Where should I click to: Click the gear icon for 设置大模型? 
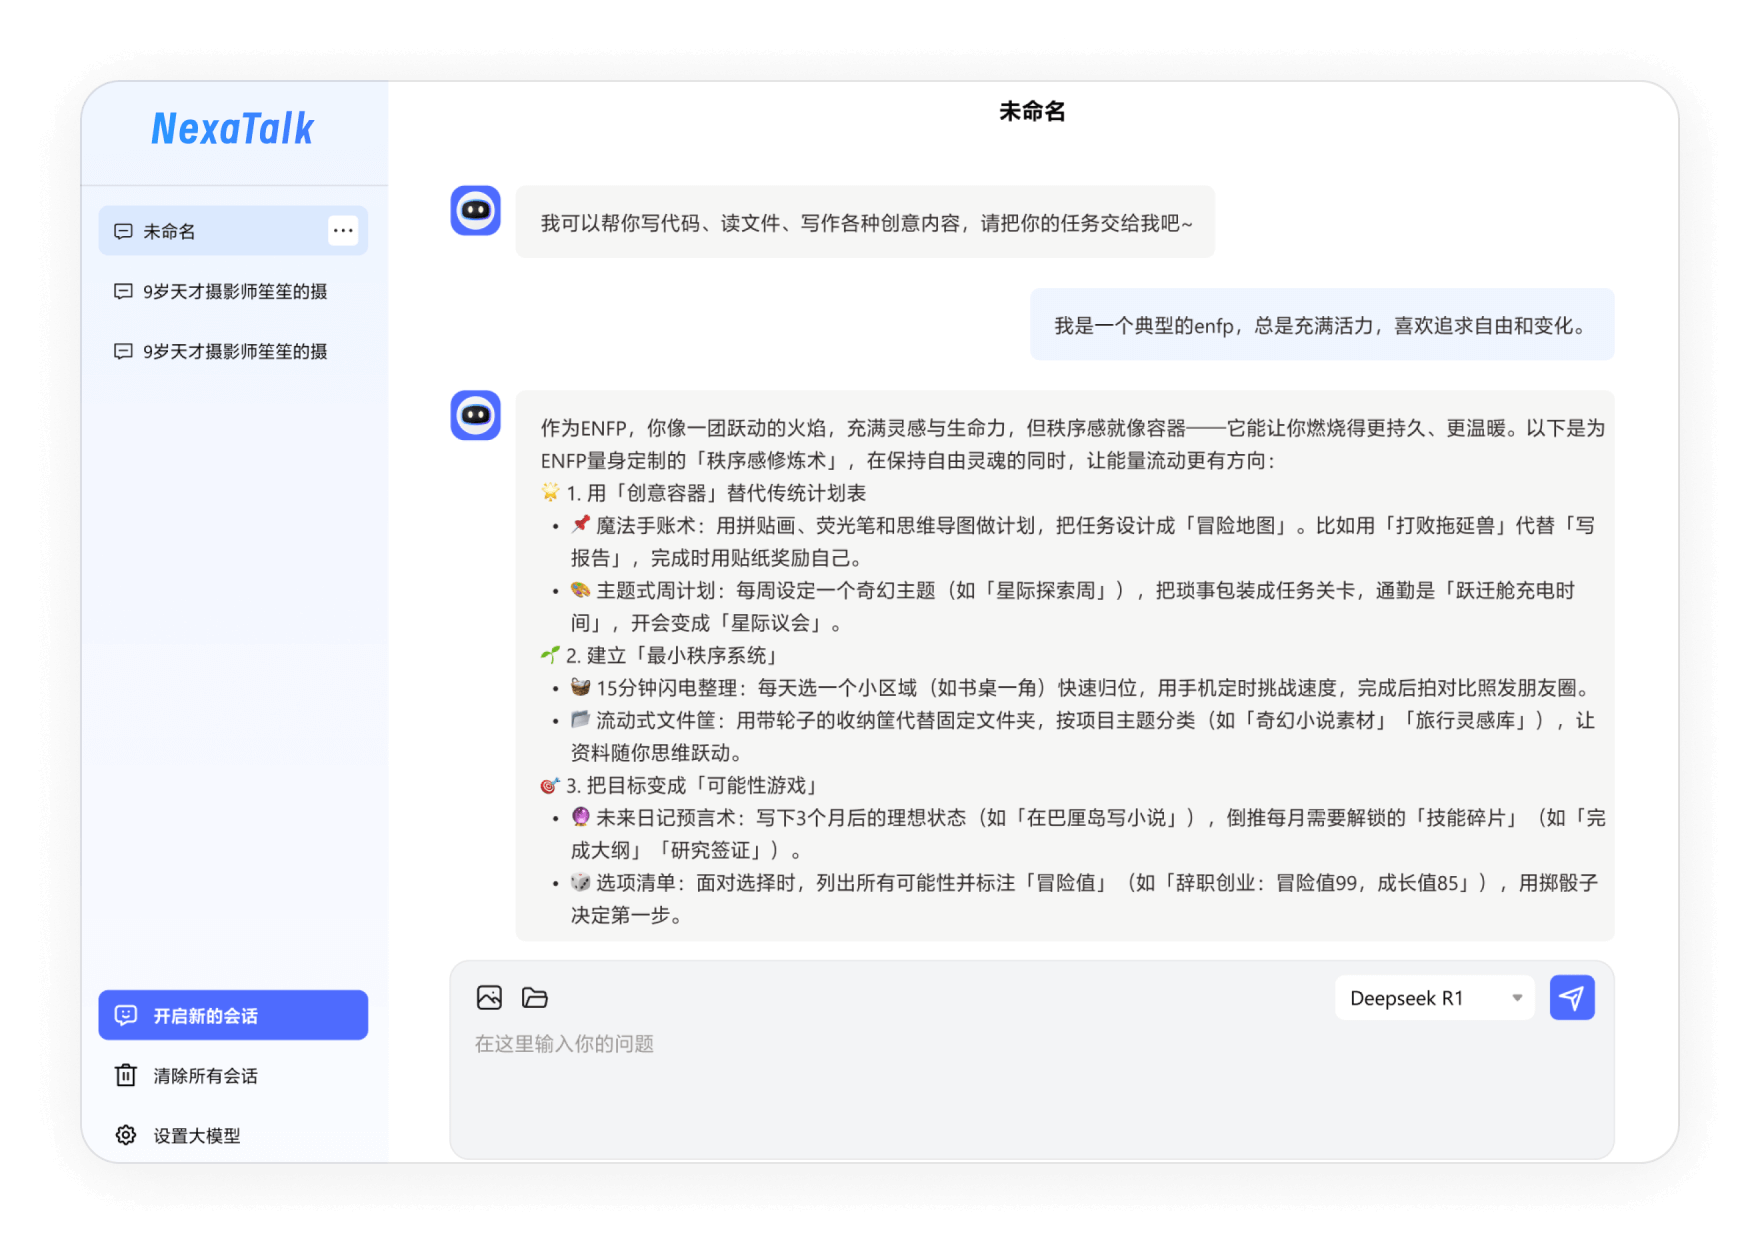point(126,1135)
